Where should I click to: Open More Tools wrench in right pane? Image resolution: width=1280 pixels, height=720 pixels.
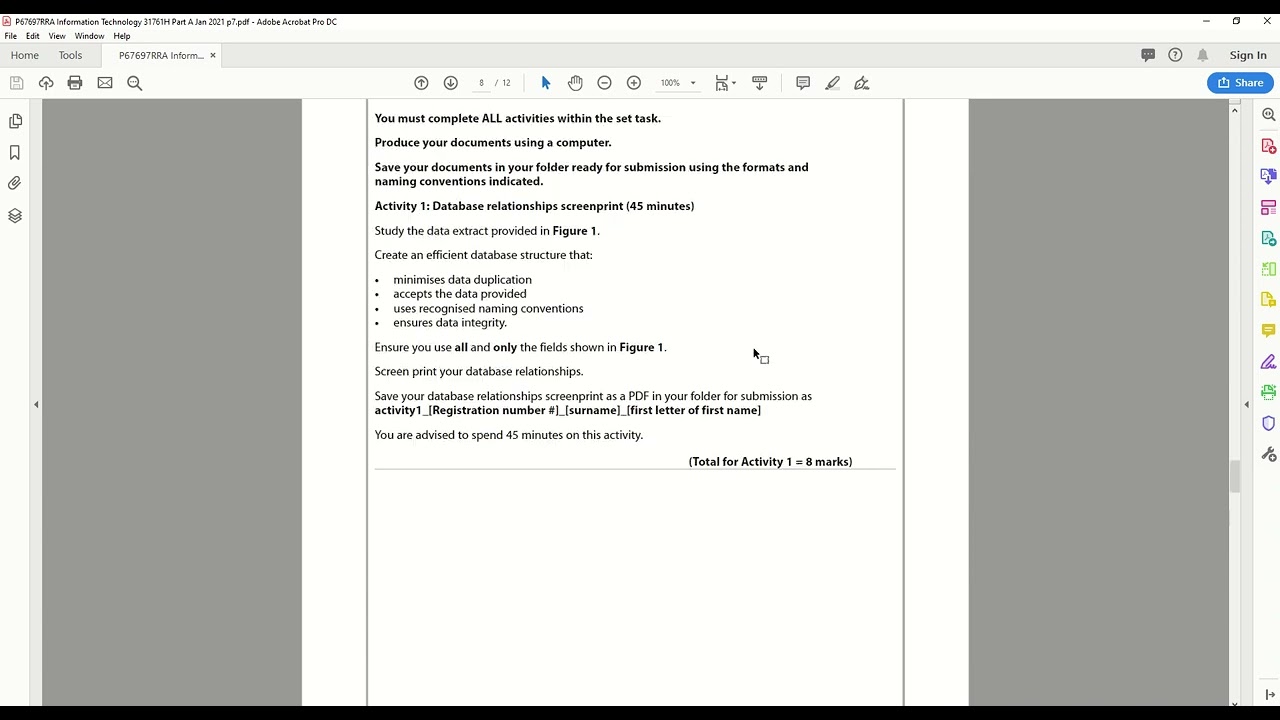(1269, 454)
